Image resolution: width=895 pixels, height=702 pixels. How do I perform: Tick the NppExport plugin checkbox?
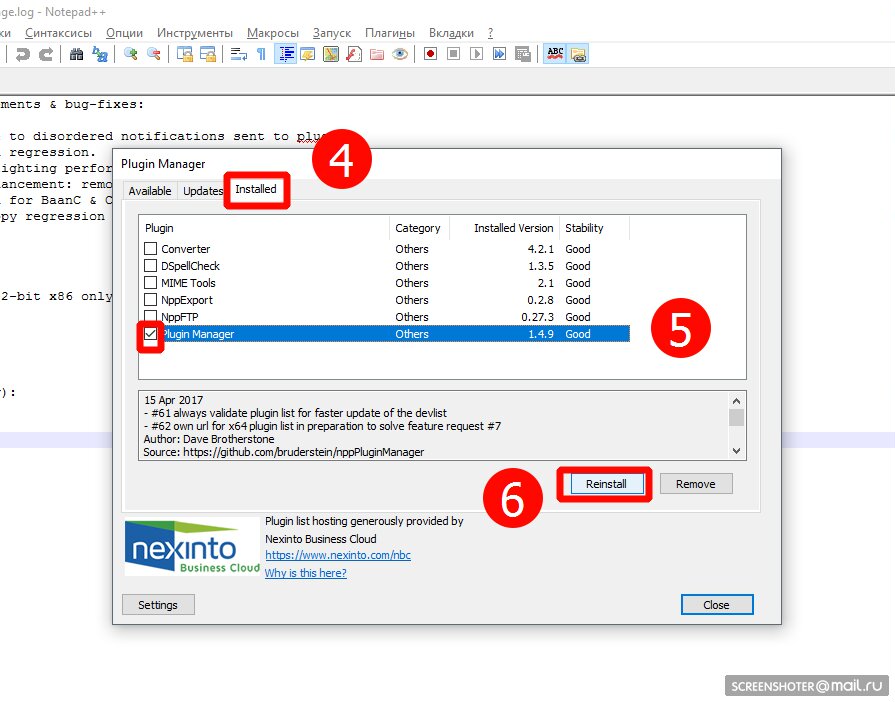pyautogui.click(x=151, y=300)
